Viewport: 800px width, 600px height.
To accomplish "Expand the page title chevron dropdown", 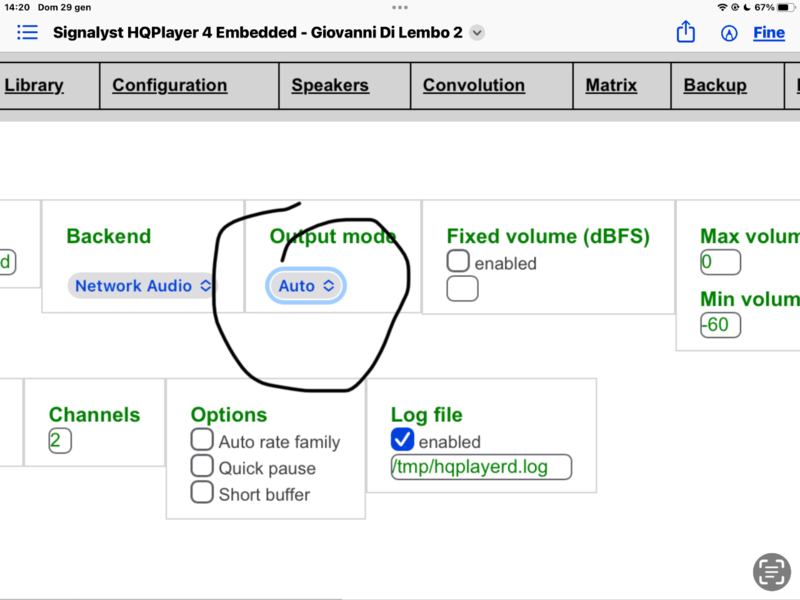I will (477, 32).
